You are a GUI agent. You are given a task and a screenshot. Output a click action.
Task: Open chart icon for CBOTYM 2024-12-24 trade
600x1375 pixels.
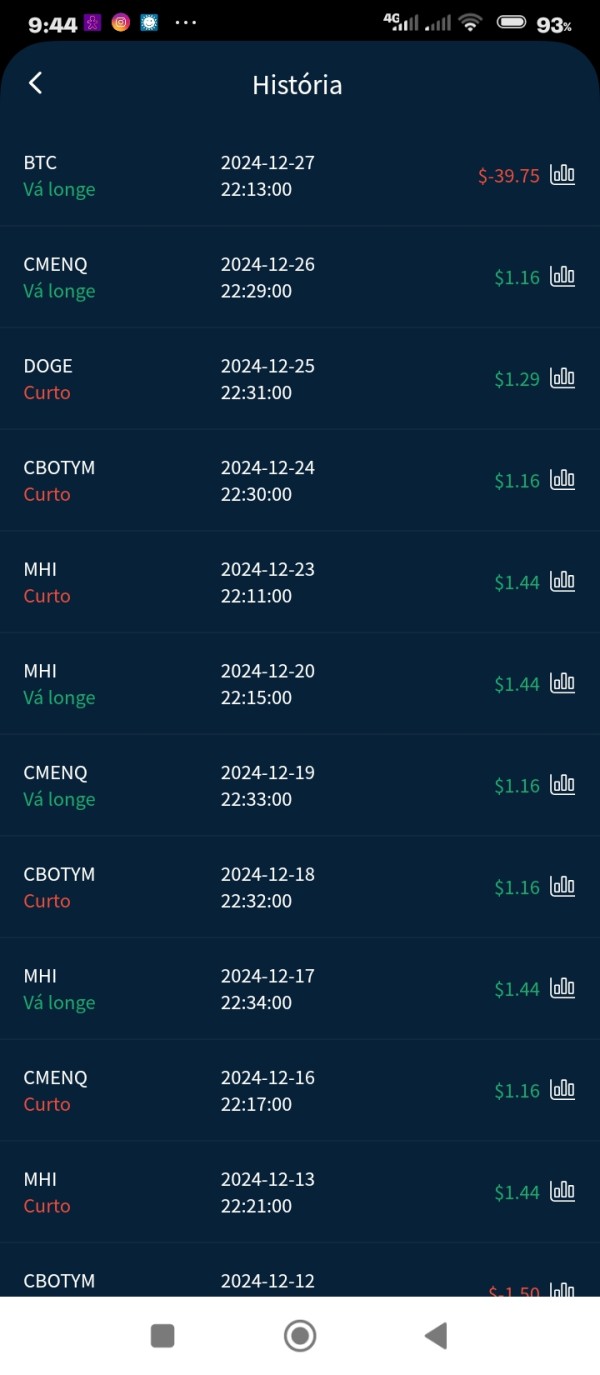pyautogui.click(x=563, y=480)
